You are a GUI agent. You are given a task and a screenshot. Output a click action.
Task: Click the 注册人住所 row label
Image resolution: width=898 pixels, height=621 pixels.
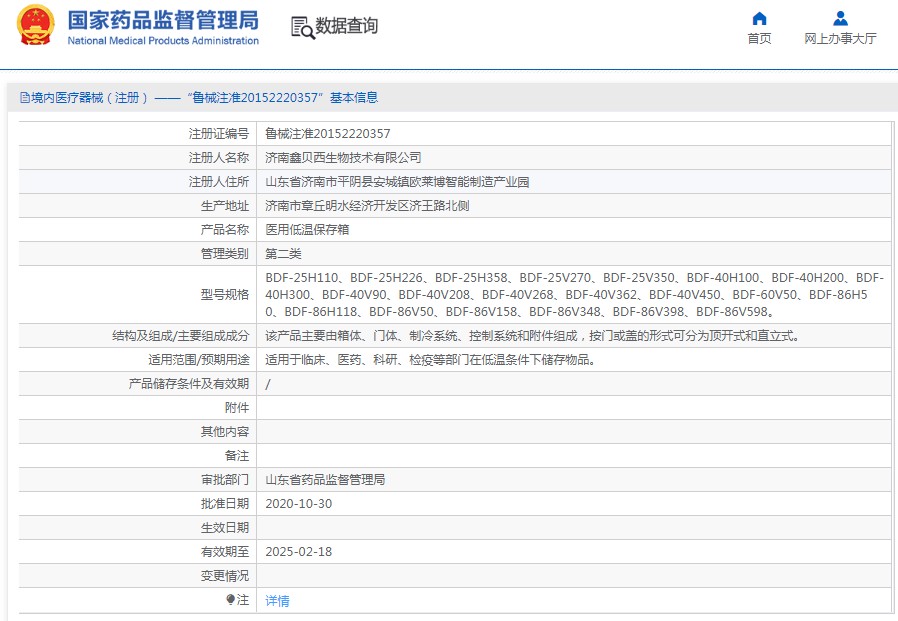coord(219,182)
